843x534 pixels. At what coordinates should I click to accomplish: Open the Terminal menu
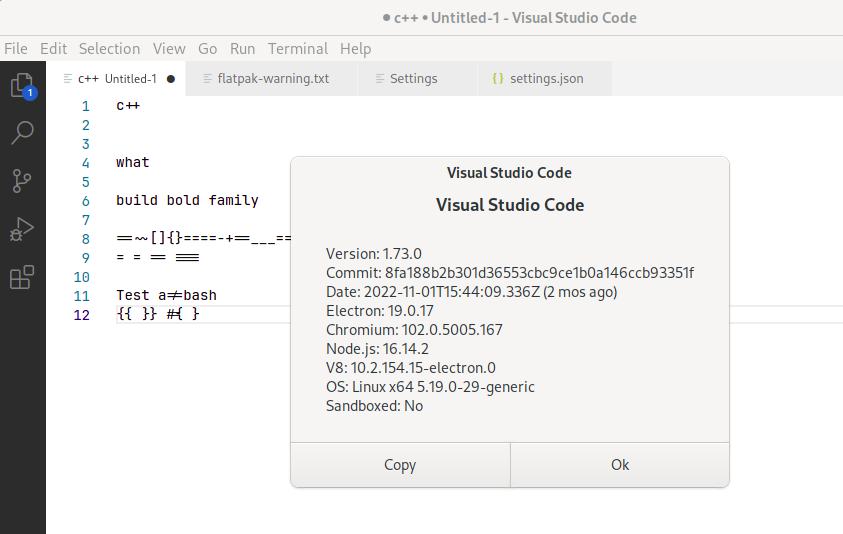click(x=298, y=49)
